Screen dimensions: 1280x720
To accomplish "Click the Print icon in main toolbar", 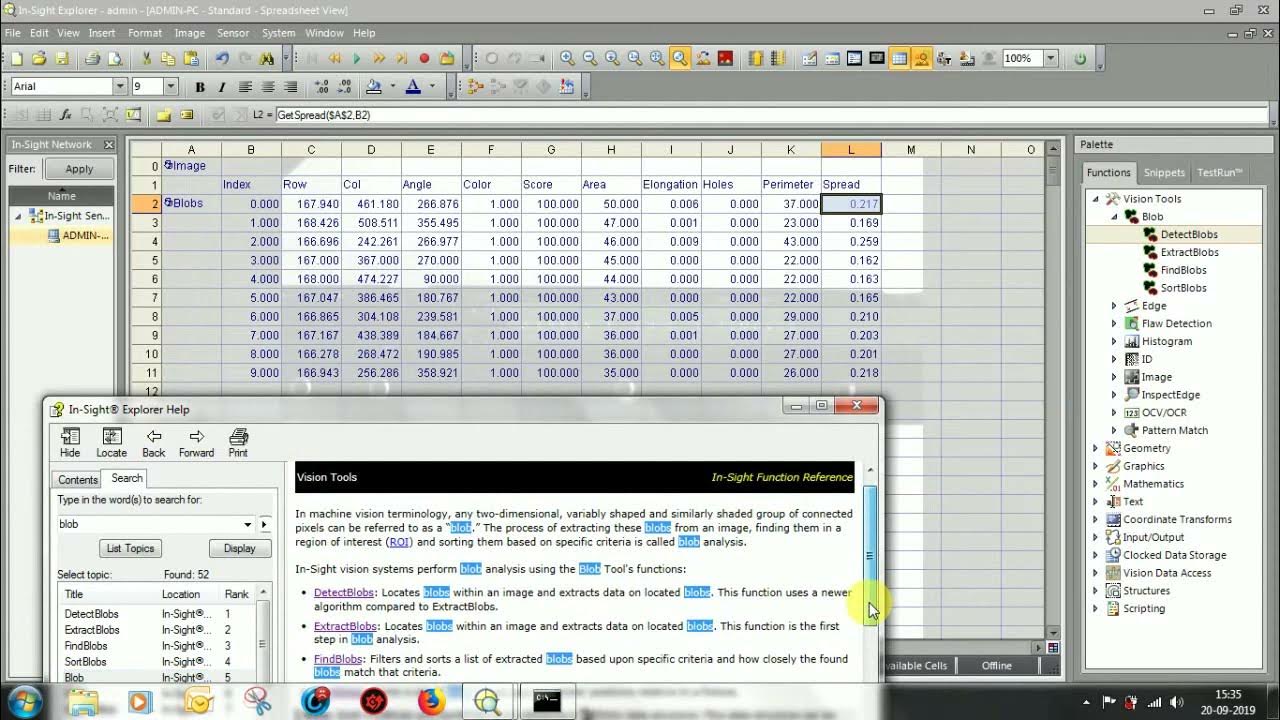I will [93, 59].
